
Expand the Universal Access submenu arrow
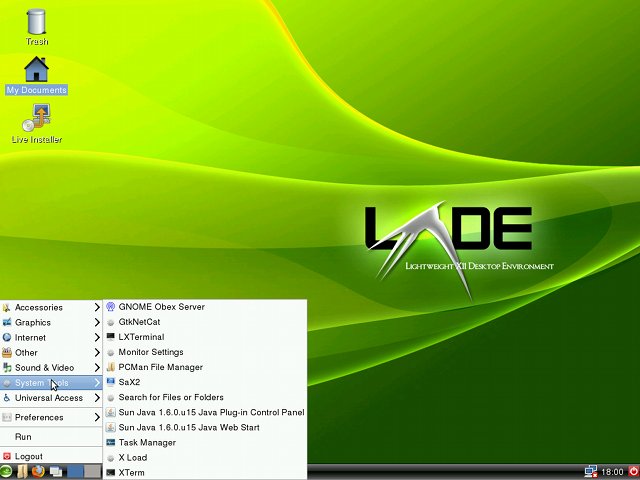pos(97,398)
